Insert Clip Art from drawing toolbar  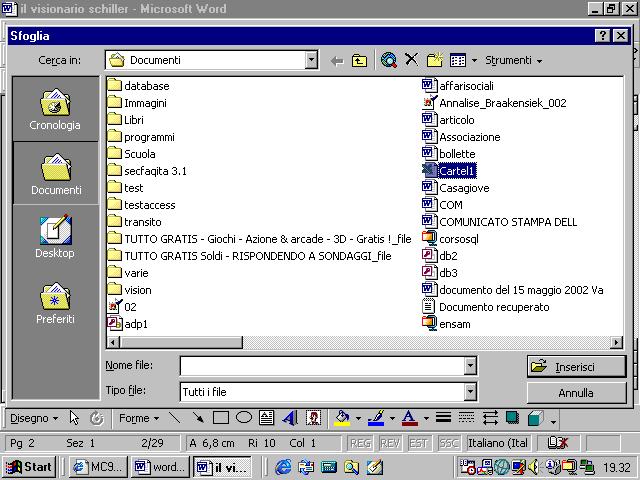313,418
